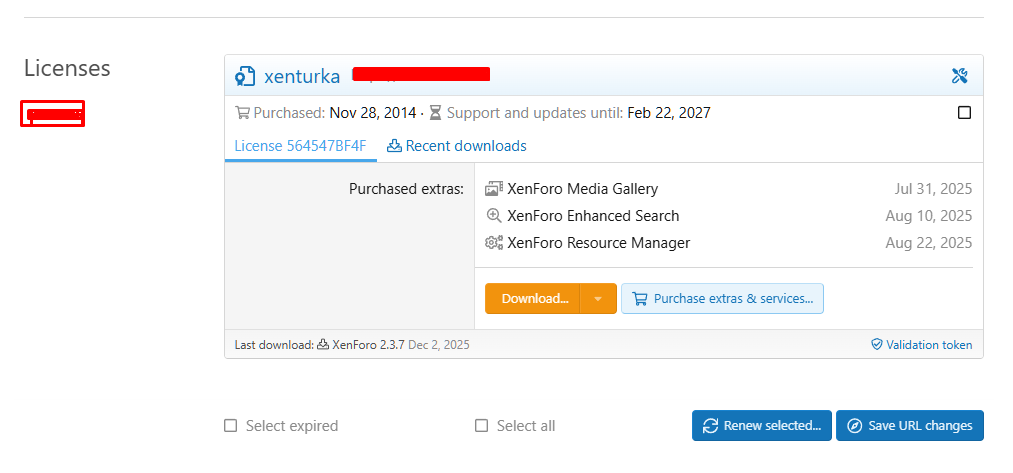This screenshot has height=473, width=1013.
Task: Click the Resource Manager gears icon
Action: 494,243
